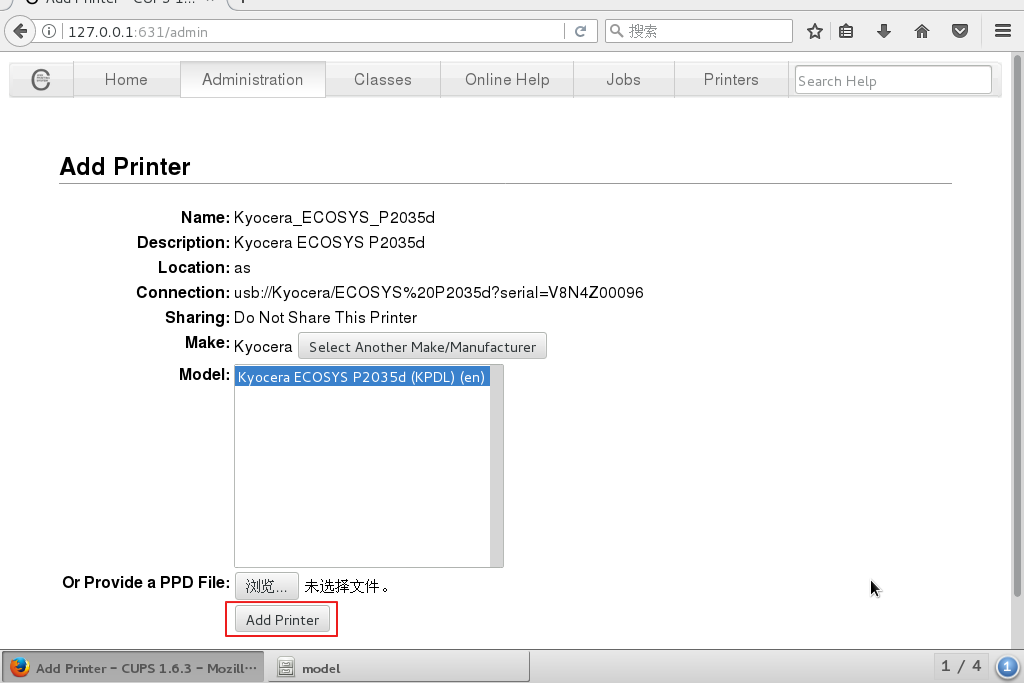Bookmark this page with the star icon

coord(815,31)
